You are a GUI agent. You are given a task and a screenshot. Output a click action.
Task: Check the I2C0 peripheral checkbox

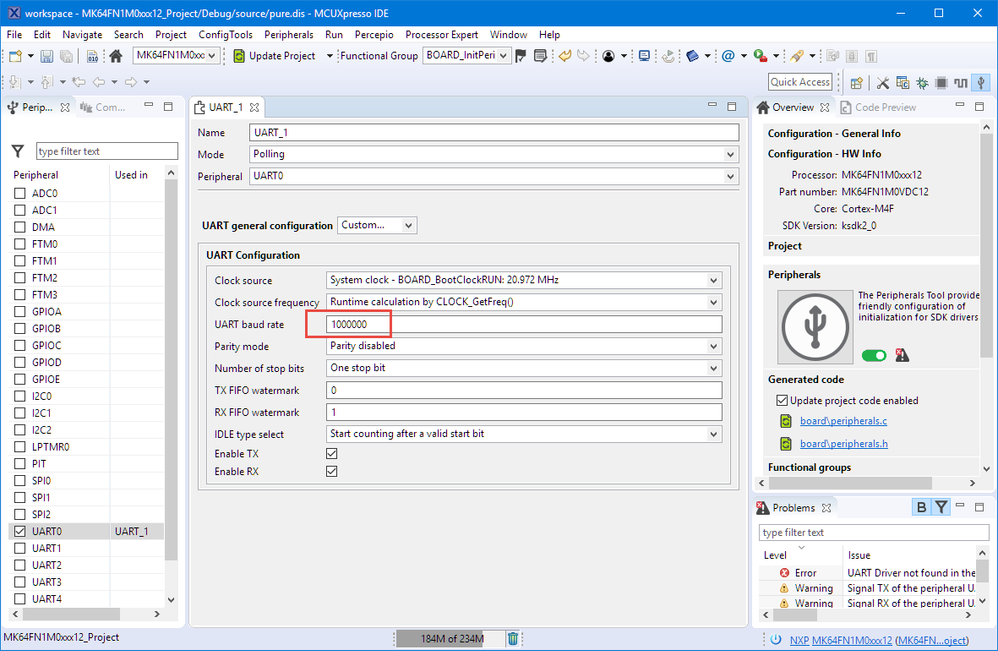point(20,396)
